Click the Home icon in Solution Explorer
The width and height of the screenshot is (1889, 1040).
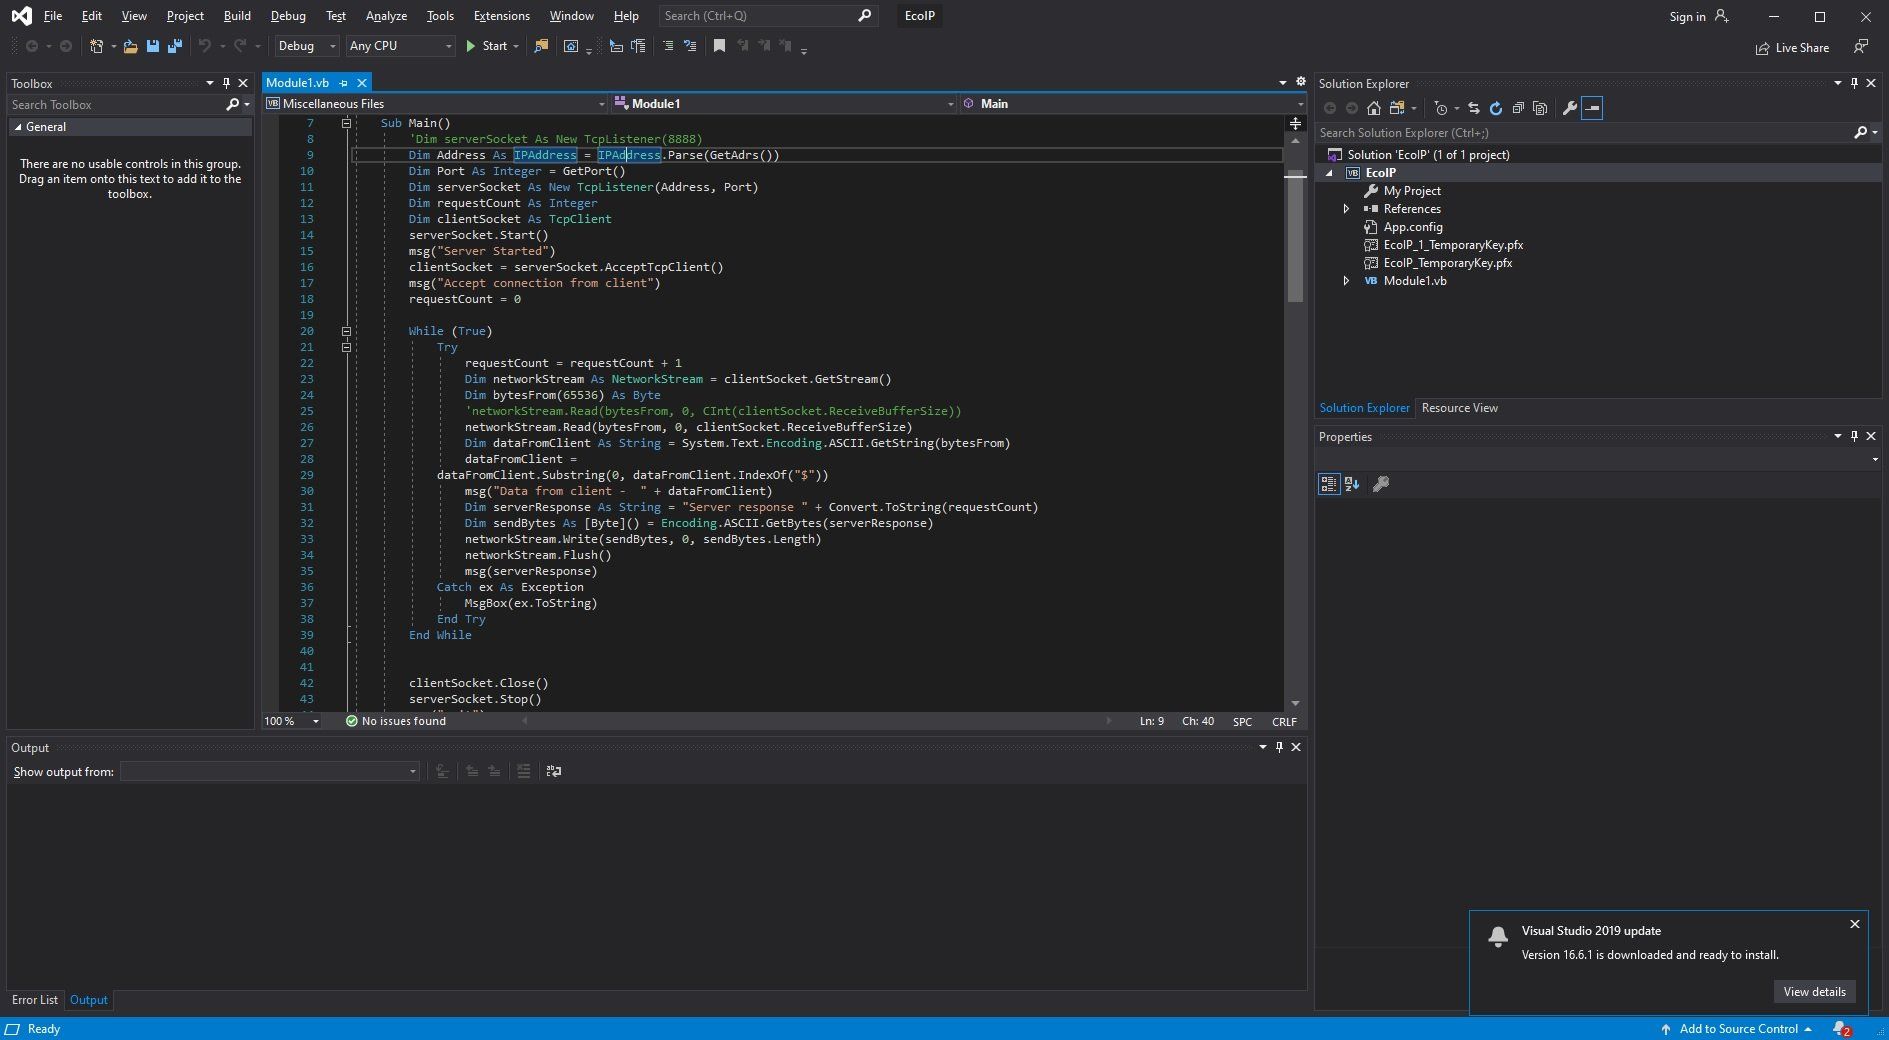point(1374,108)
